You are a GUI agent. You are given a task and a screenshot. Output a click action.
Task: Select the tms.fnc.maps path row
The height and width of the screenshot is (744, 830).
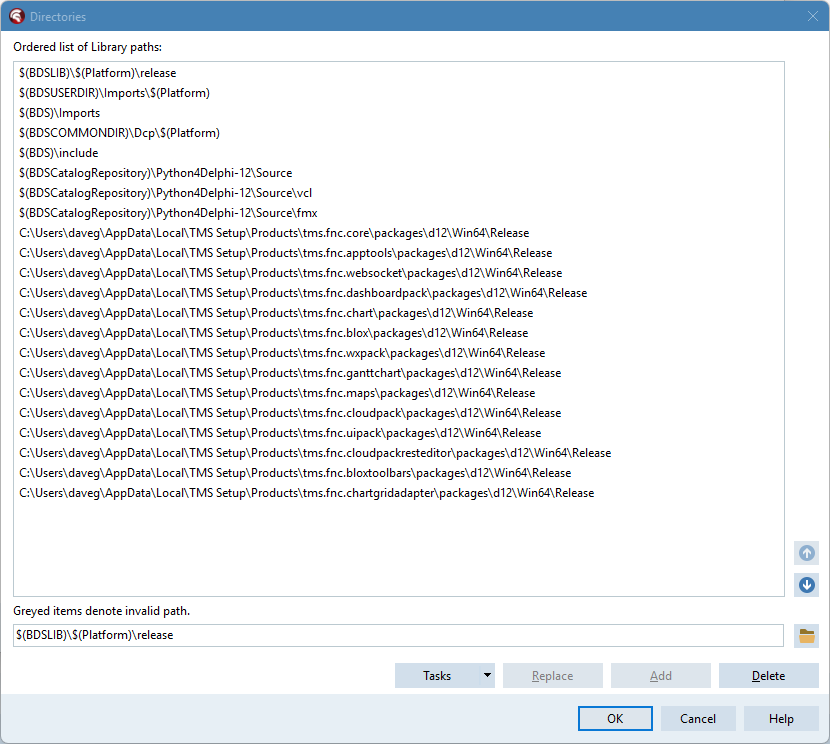[x=399, y=393]
